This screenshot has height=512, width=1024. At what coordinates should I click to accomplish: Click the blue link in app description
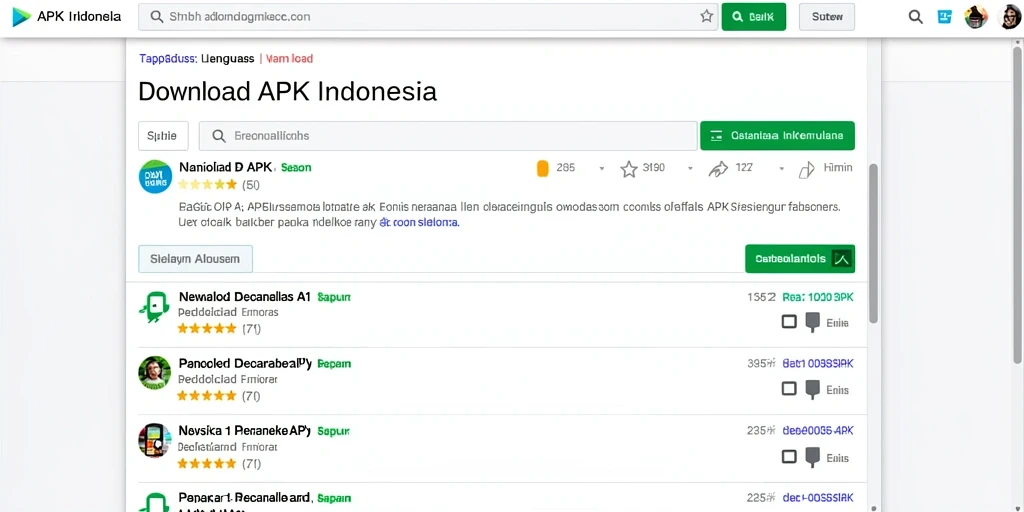click(419, 222)
